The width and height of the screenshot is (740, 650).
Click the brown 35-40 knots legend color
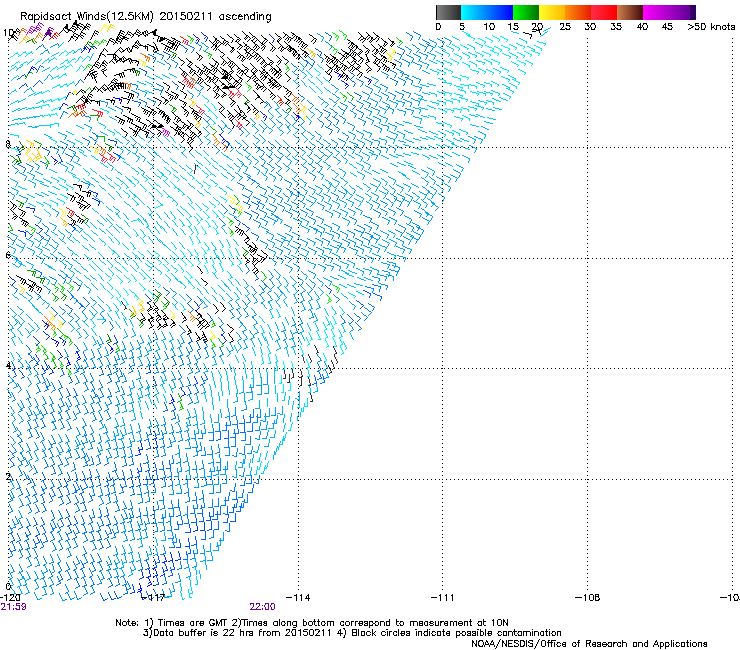(630, 12)
